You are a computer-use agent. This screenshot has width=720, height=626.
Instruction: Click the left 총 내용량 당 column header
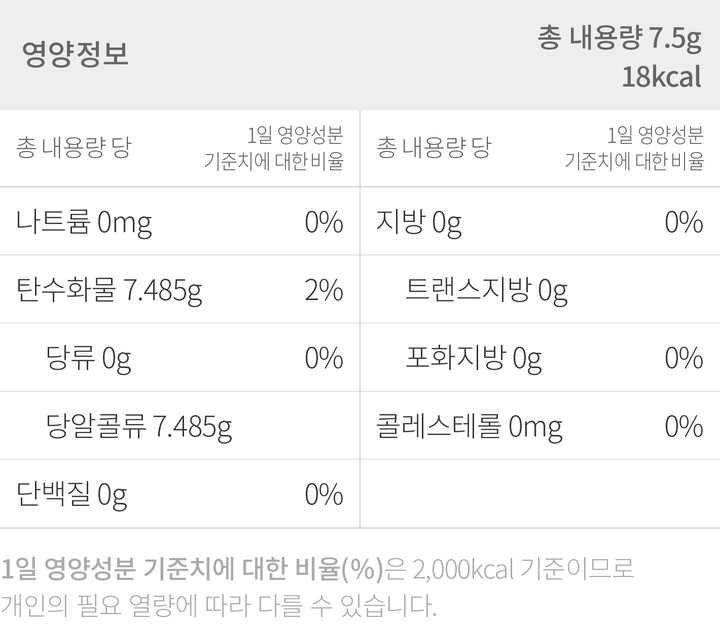(73, 148)
